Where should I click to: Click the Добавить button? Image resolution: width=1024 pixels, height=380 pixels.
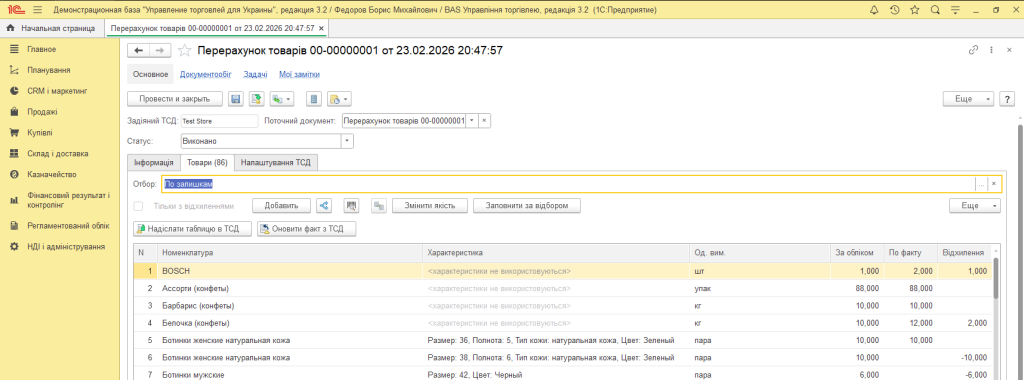[281, 206]
